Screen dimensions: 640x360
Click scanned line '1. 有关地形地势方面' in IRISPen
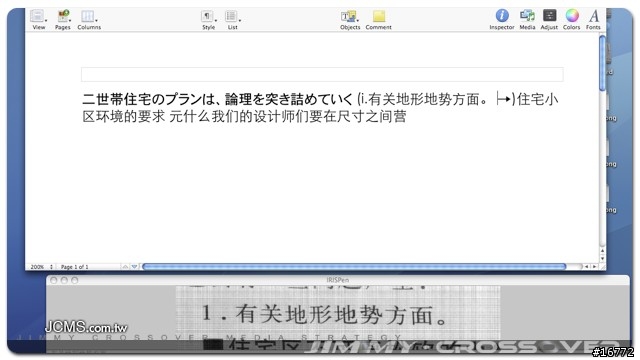[x=324, y=315]
